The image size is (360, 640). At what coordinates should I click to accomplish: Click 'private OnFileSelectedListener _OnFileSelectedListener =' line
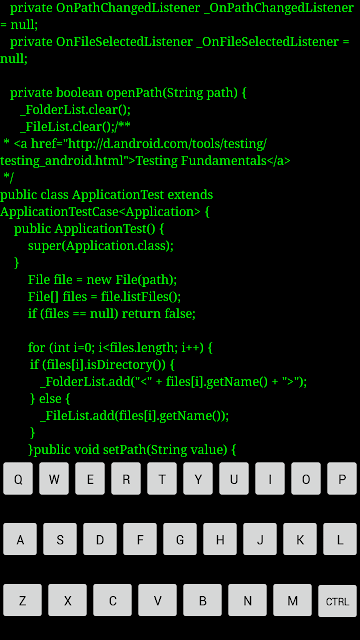(x=180, y=42)
